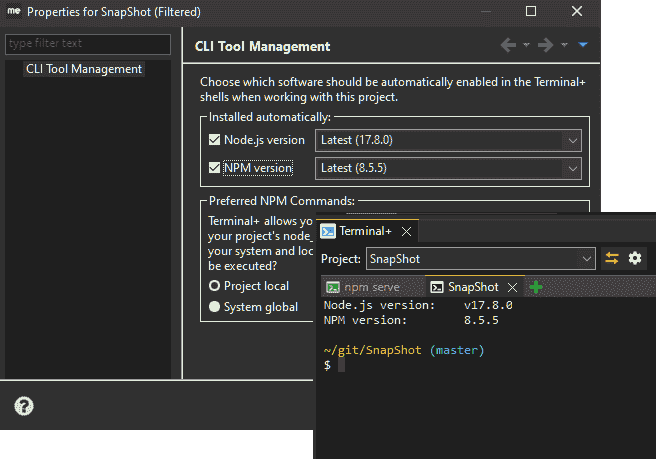Screen dimensions: 656x459
Task: Select the System global radio button
Action: click(x=214, y=307)
